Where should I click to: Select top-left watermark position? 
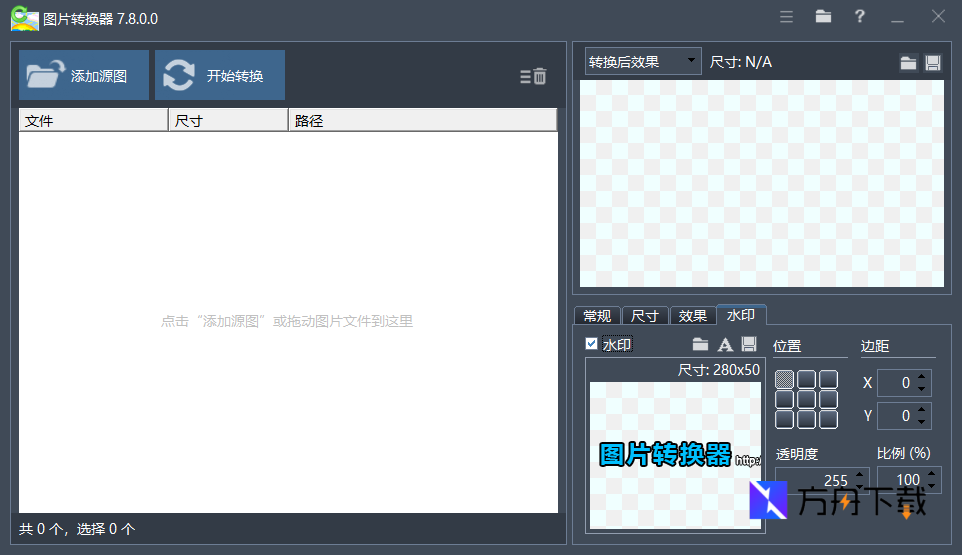(x=785, y=379)
